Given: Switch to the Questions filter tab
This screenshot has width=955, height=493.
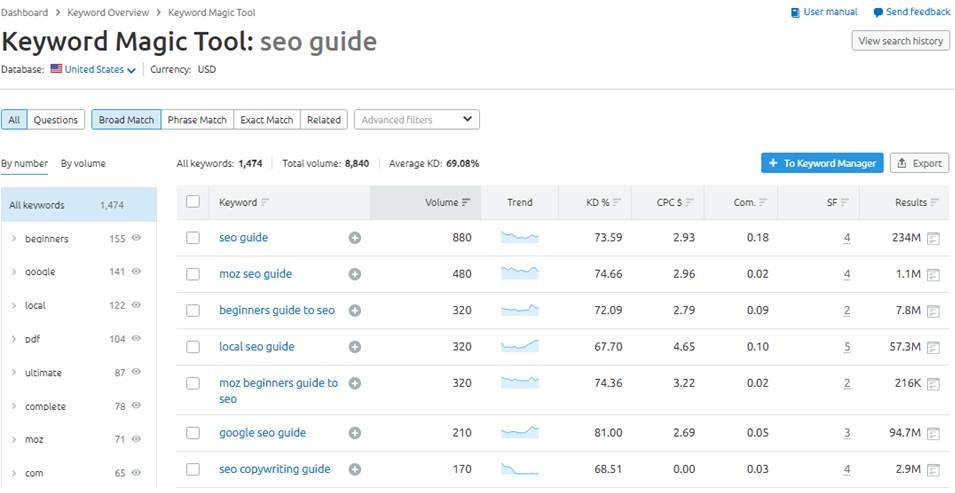Looking at the screenshot, I should click(55, 119).
